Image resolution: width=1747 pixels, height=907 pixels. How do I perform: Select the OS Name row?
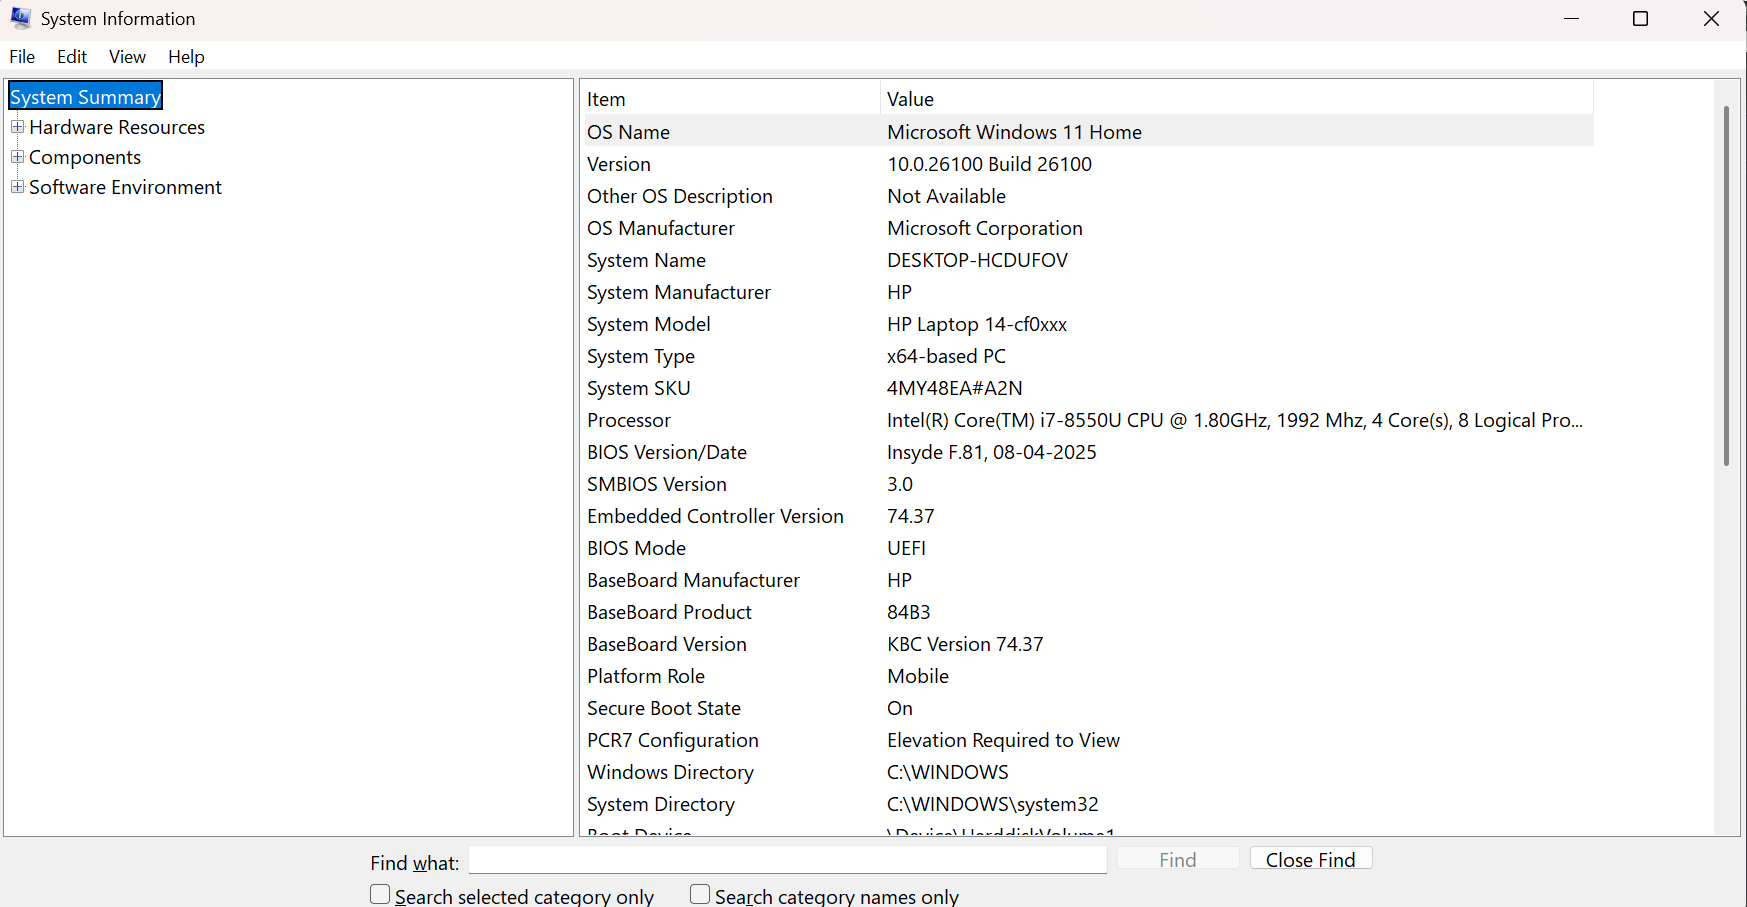(1089, 132)
